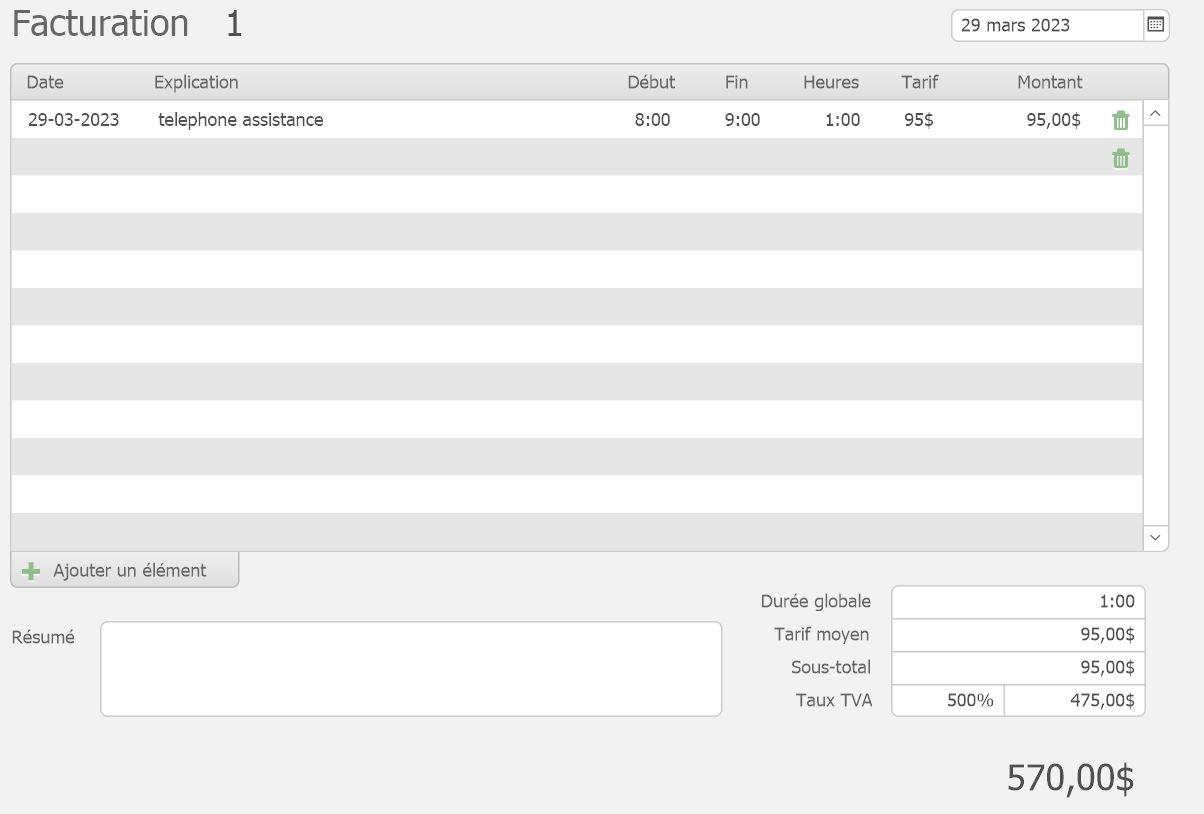
Task: Edit the invoice date field
Action: 1045,26
